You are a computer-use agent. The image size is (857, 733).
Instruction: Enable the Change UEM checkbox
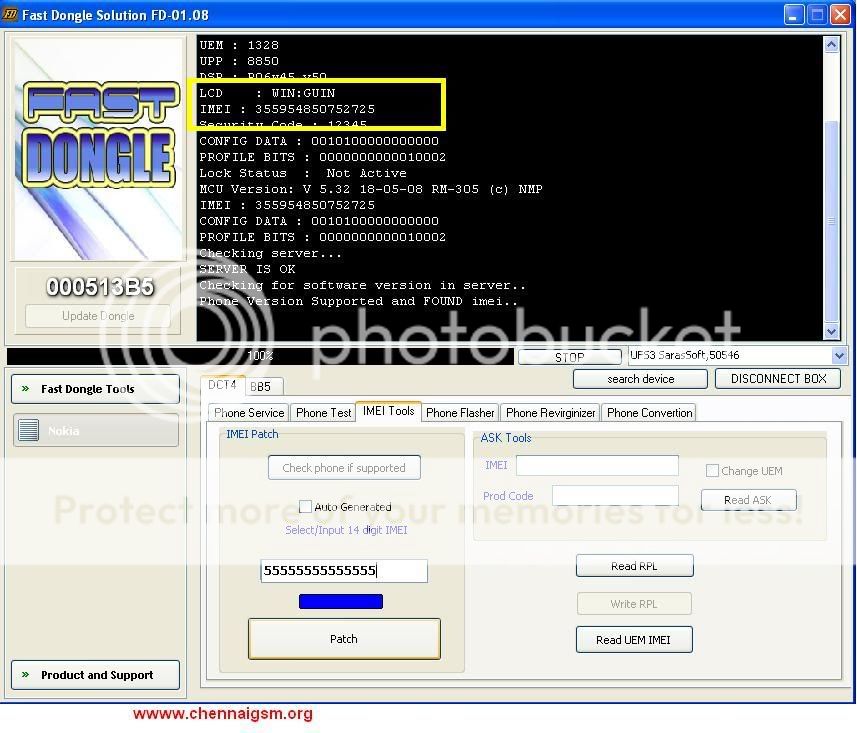712,471
